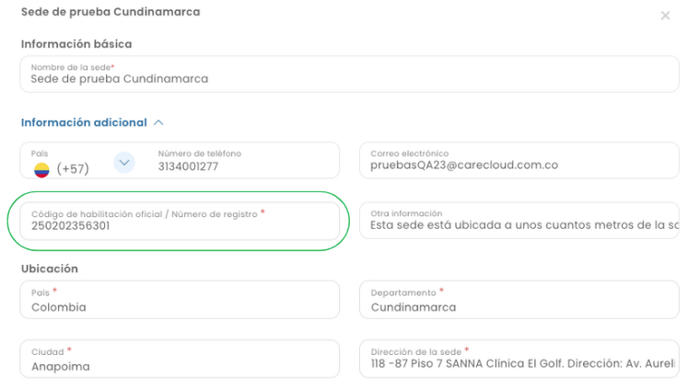Click the 250202356301 registration number value
The image size is (688, 390).
click(70, 226)
